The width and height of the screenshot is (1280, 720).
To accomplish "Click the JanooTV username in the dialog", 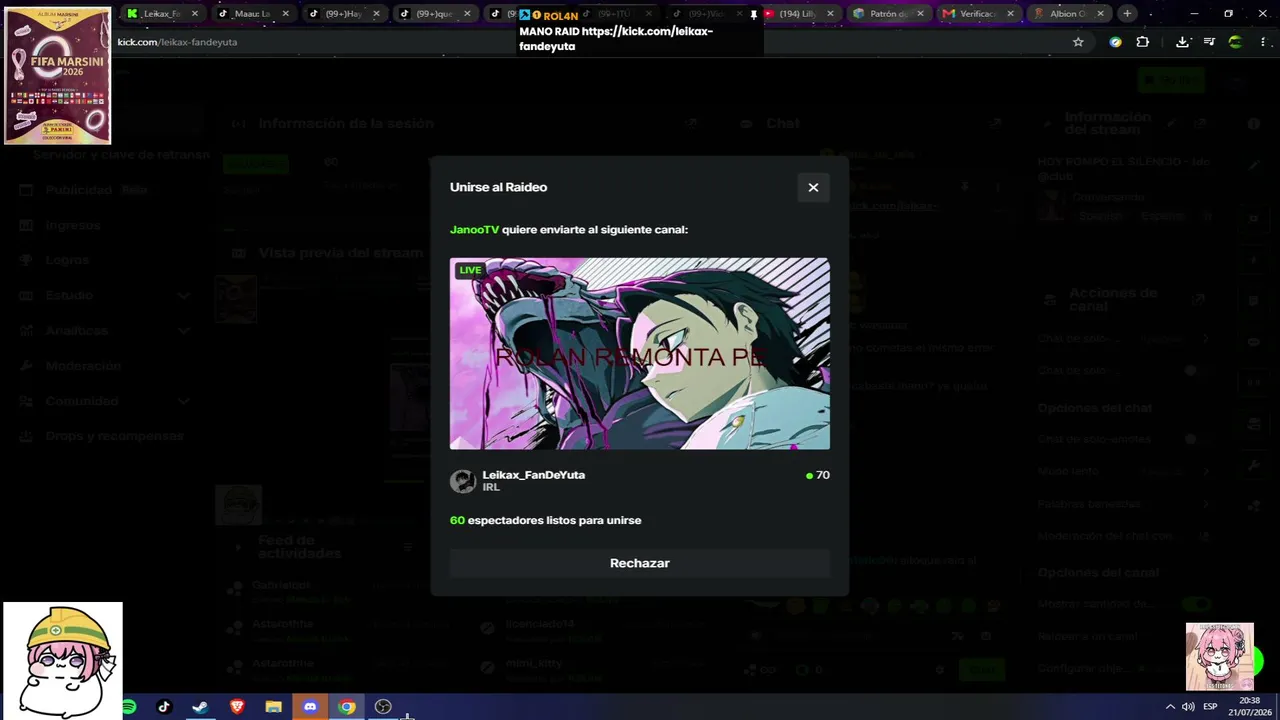I will tap(474, 230).
